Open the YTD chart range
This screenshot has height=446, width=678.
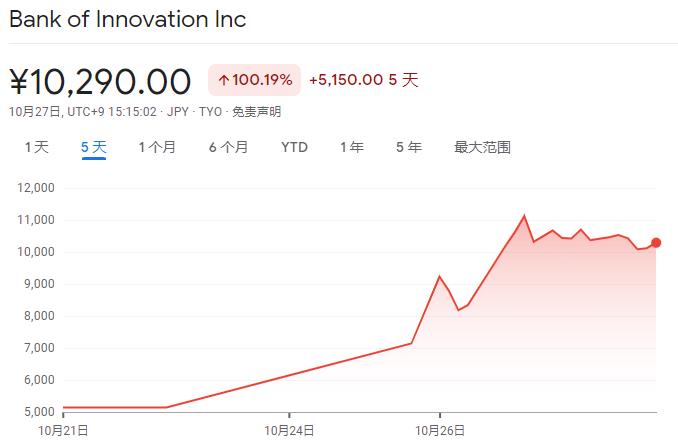294,147
